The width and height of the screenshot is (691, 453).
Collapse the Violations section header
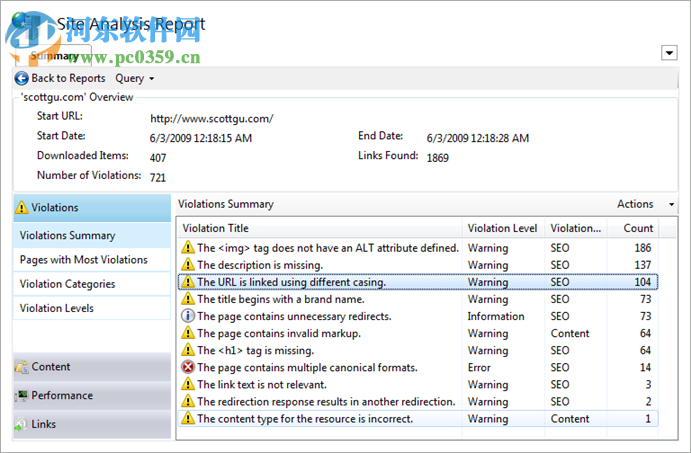[x=92, y=207]
